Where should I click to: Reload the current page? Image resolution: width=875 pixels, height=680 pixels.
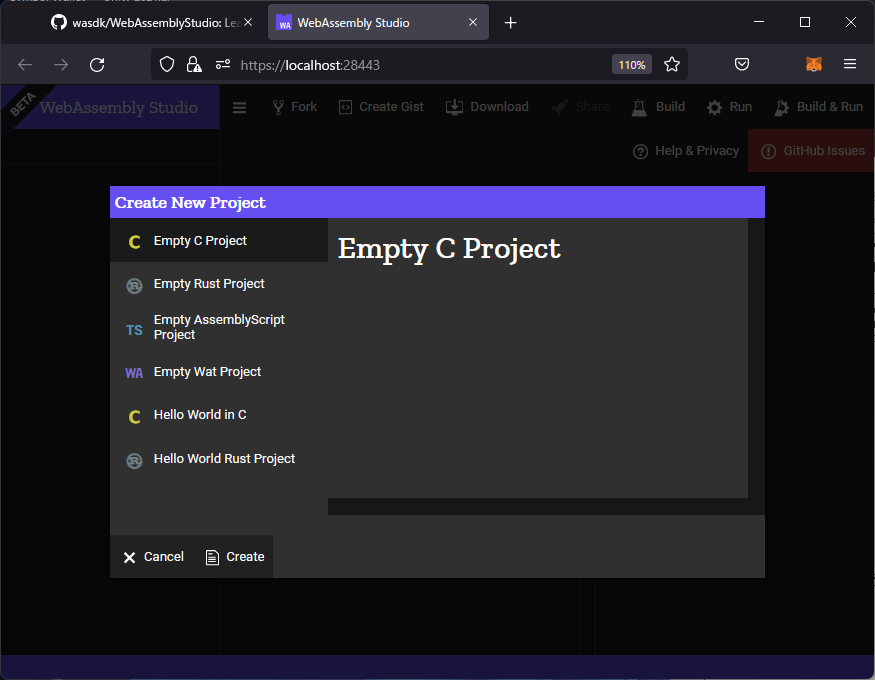97,65
